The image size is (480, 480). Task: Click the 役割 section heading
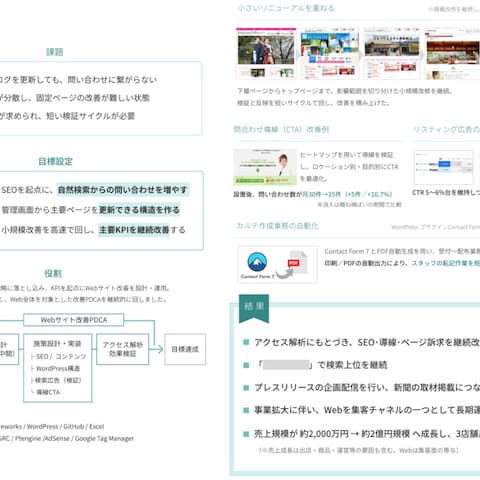click(x=53, y=274)
